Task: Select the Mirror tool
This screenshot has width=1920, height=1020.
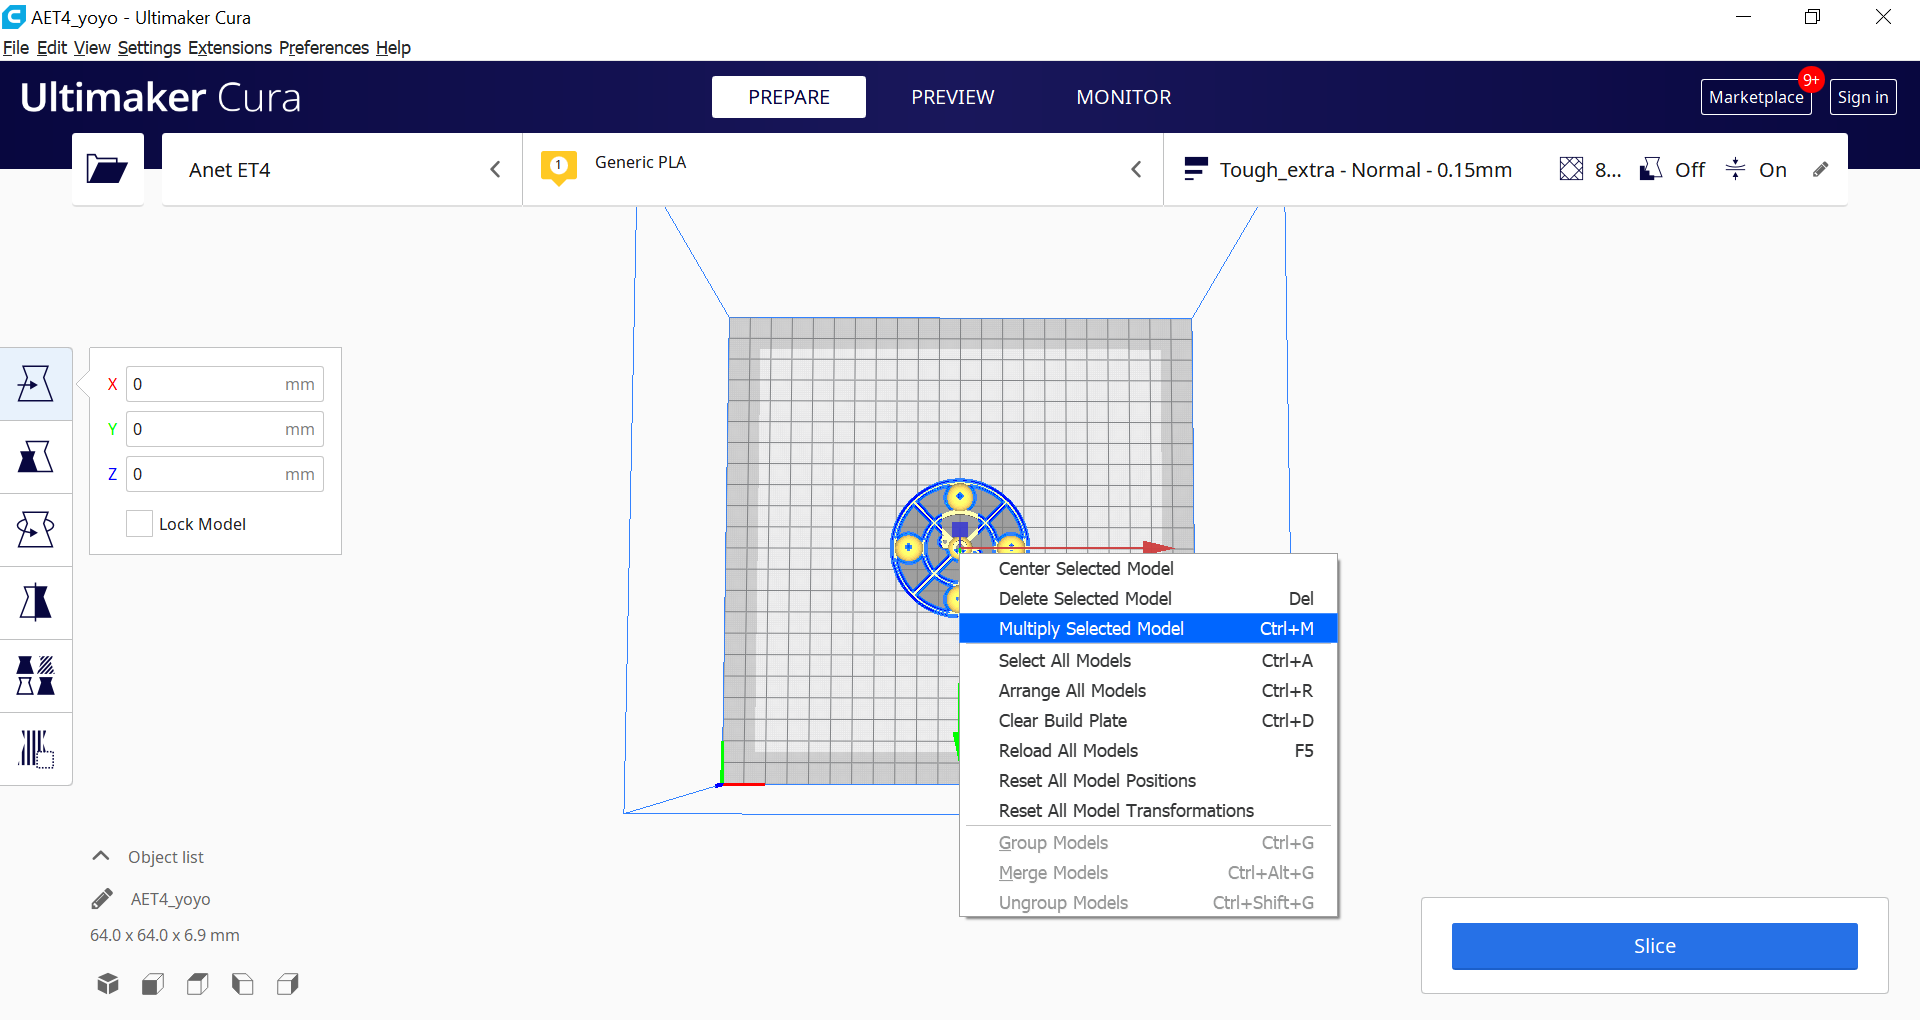Action: [36, 603]
